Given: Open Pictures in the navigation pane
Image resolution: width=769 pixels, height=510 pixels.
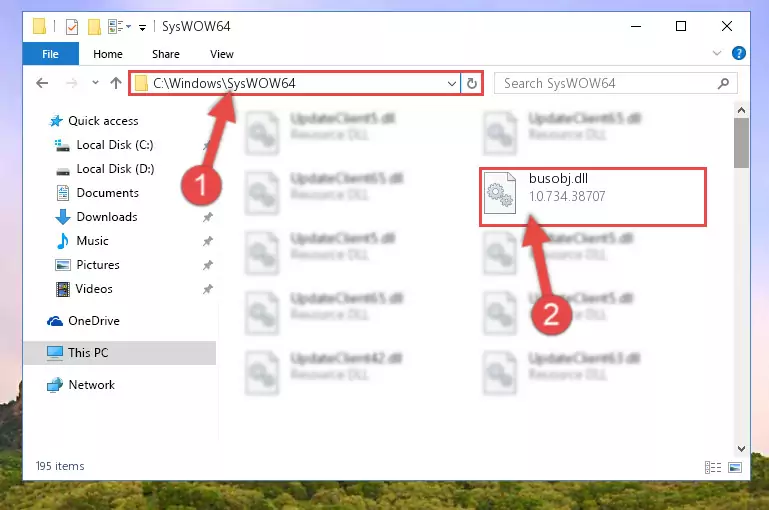Looking at the screenshot, I should pyautogui.click(x=98, y=265).
